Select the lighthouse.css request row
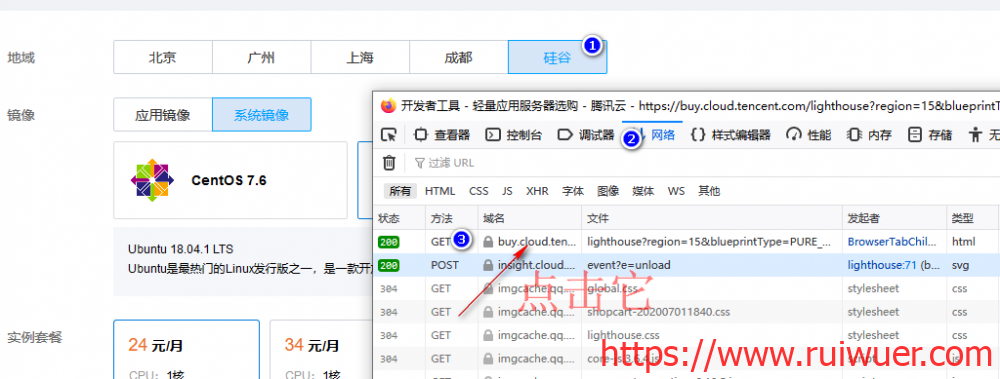 click(687, 335)
